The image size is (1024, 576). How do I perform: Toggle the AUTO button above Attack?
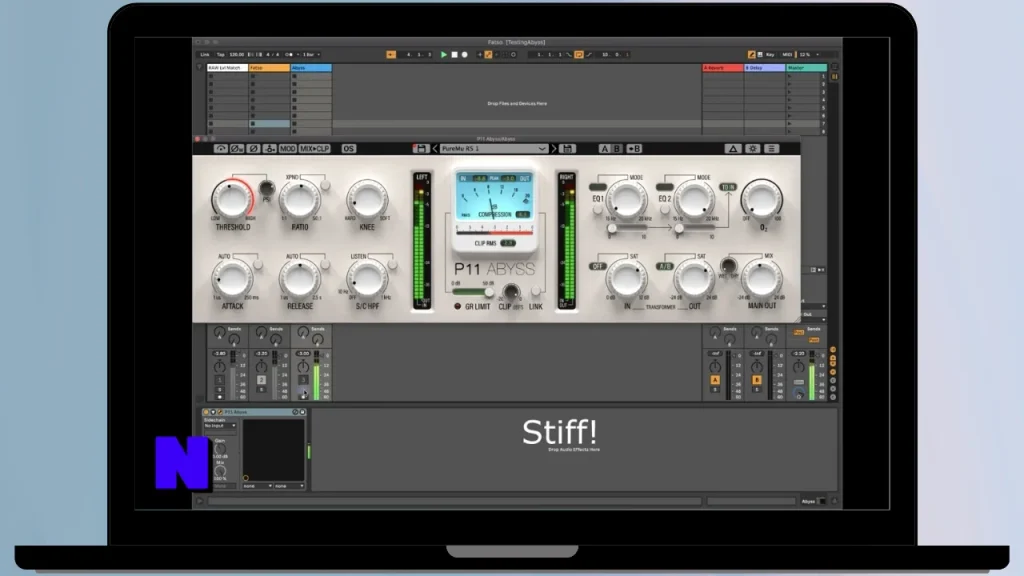point(258,264)
